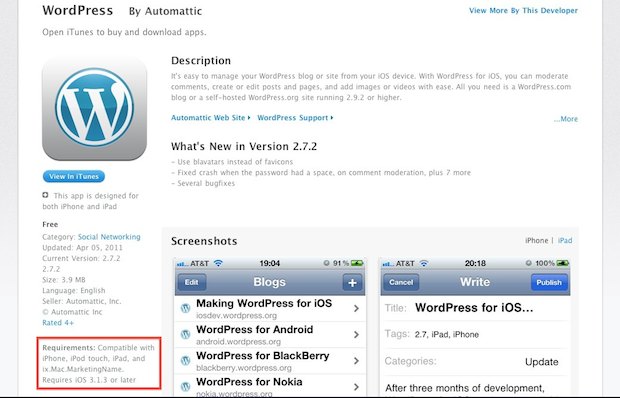This screenshot has height=398, width=620.
Task: Click the Publish button in Write screenshot
Action: tap(549, 282)
